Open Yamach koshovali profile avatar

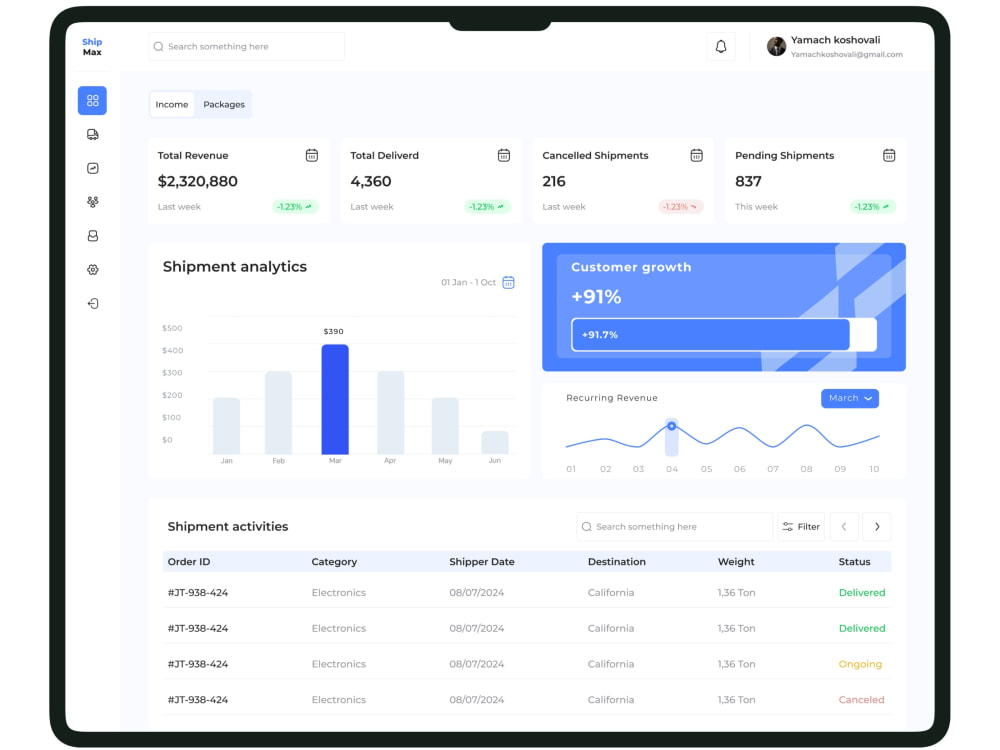tap(776, 47)
